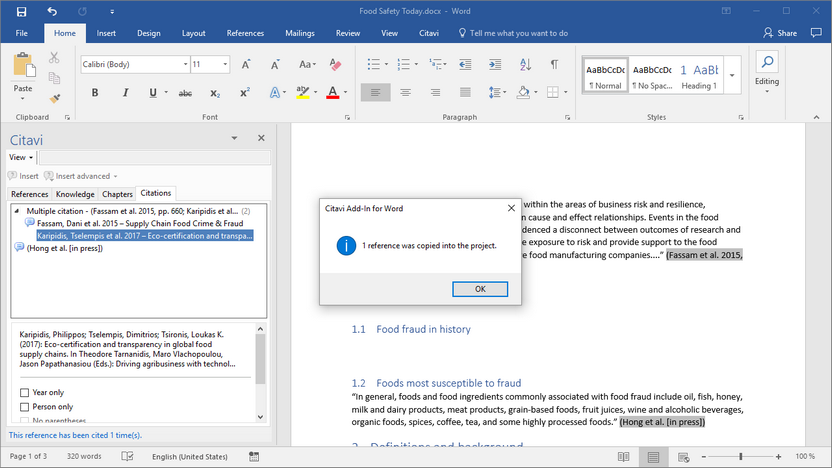Open the font name dropdown
The height and width of the screenshot is (468, 832).
point(186,64)
